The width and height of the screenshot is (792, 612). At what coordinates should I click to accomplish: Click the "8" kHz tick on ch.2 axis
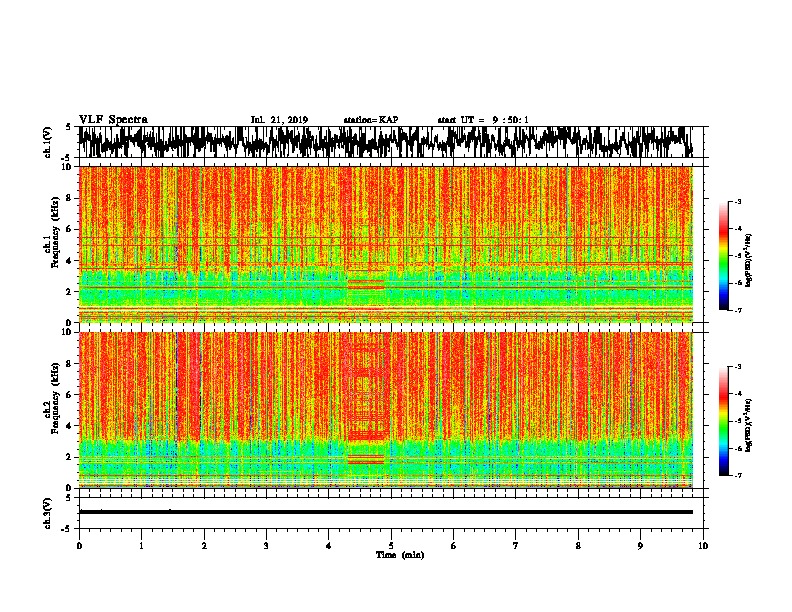[70, 364]
